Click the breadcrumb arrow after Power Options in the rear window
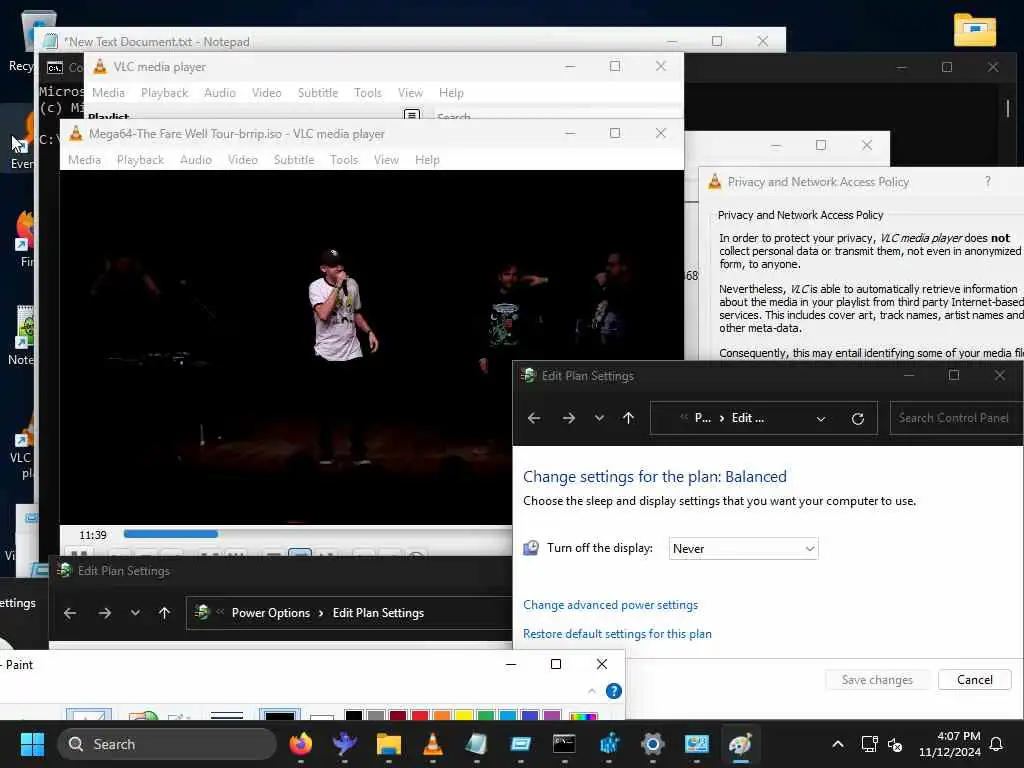This screenshot has height=768, width=1024. (321, 613)
